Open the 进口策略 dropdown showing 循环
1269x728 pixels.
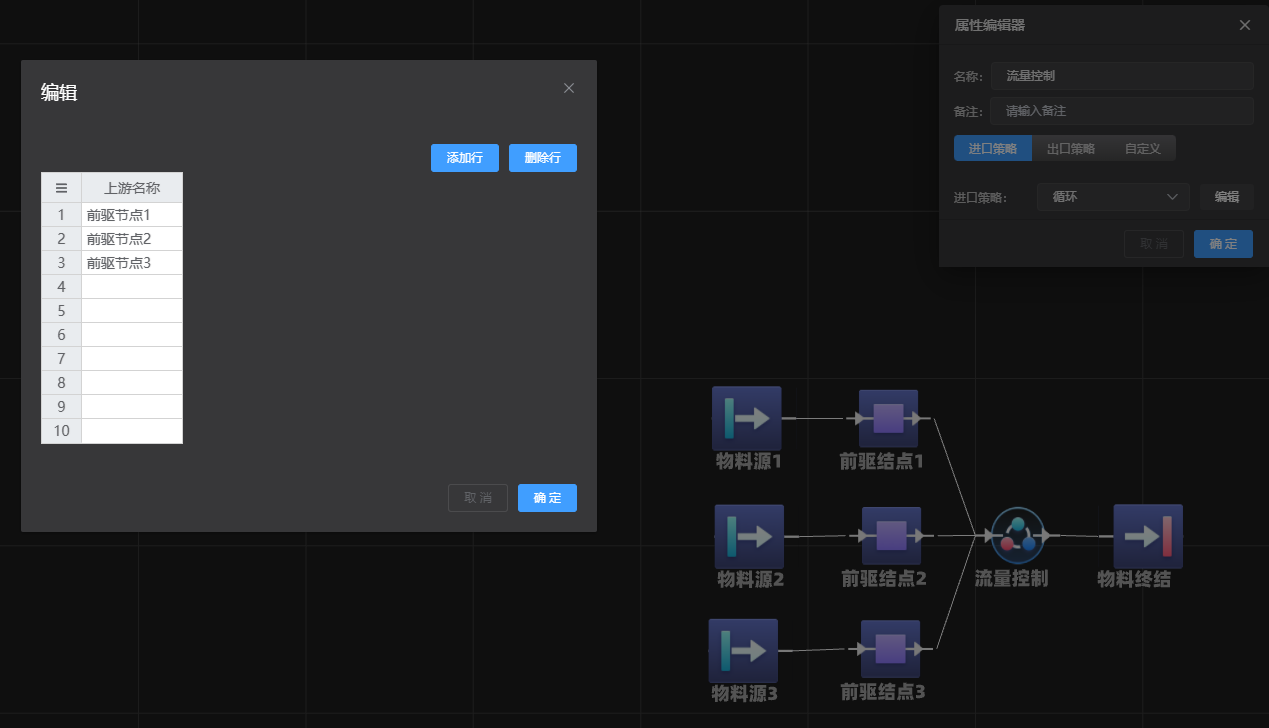coord(1113,197)
